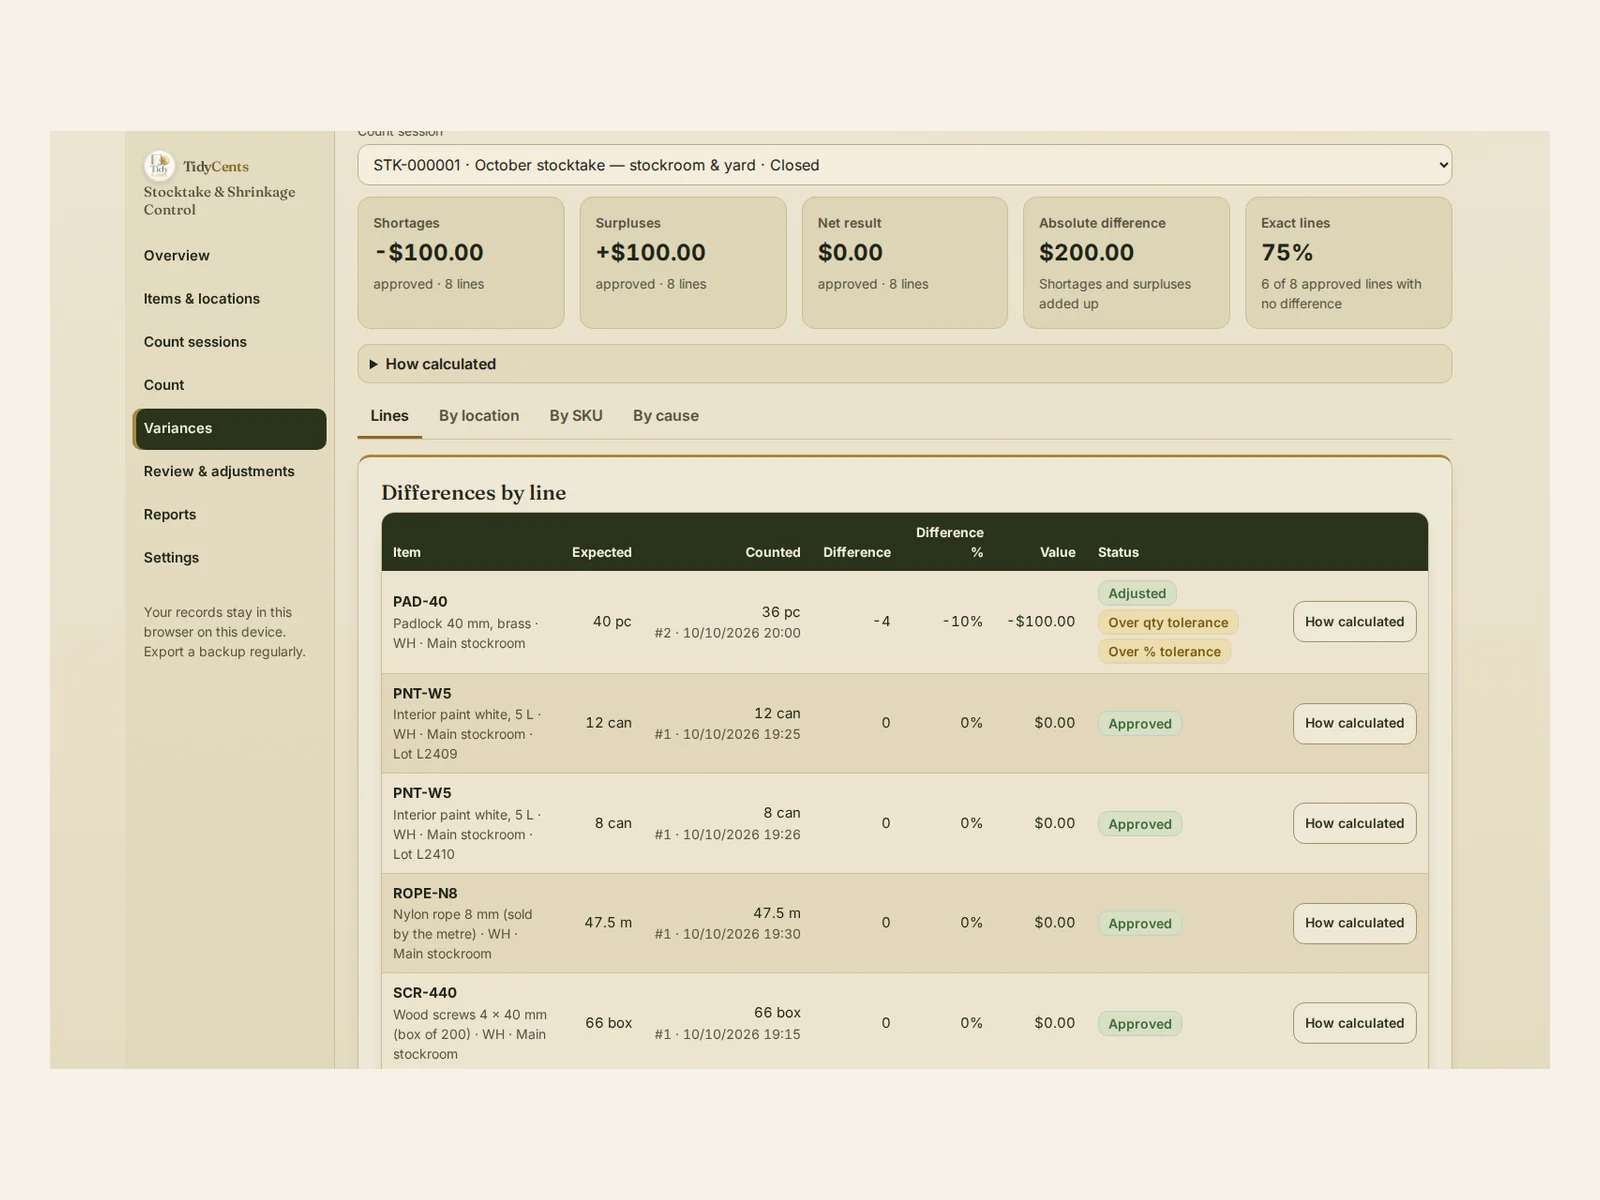1600x1200 pixels.
Task: Click the Value column header
Action: point(1058,552)
